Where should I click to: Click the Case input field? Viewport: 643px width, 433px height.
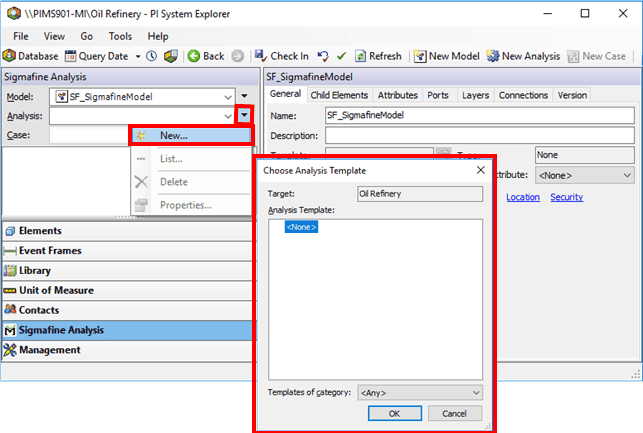89,135
